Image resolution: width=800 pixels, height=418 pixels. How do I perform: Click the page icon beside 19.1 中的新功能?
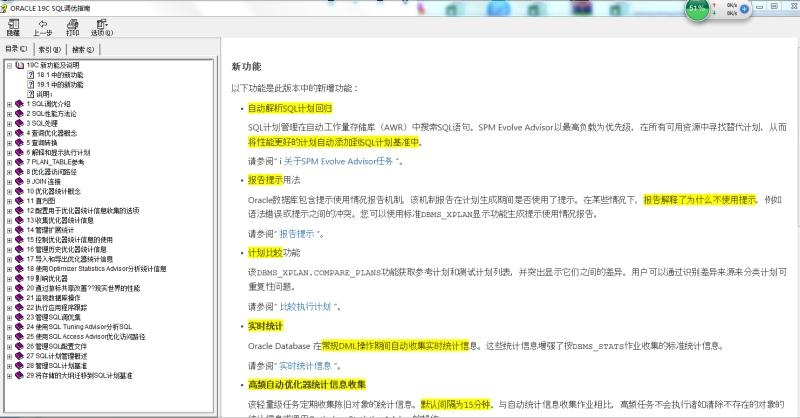(31, 85)
